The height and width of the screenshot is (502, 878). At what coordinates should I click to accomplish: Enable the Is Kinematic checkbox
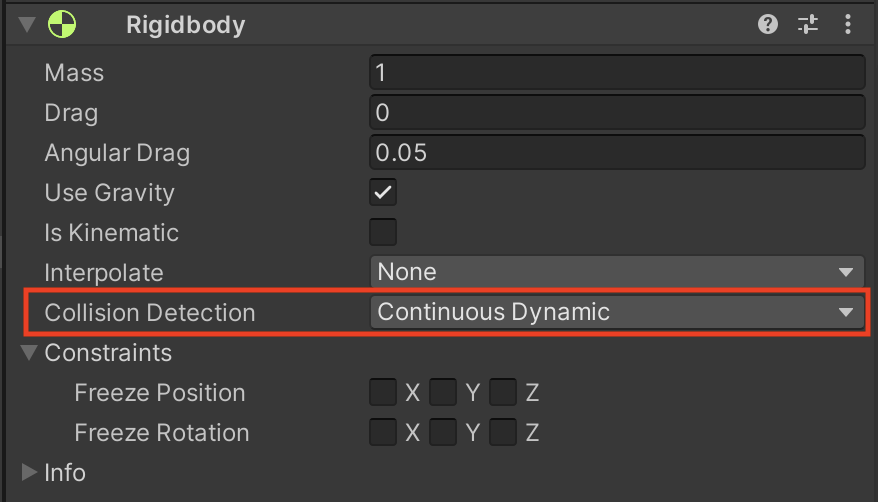[383, 232]
